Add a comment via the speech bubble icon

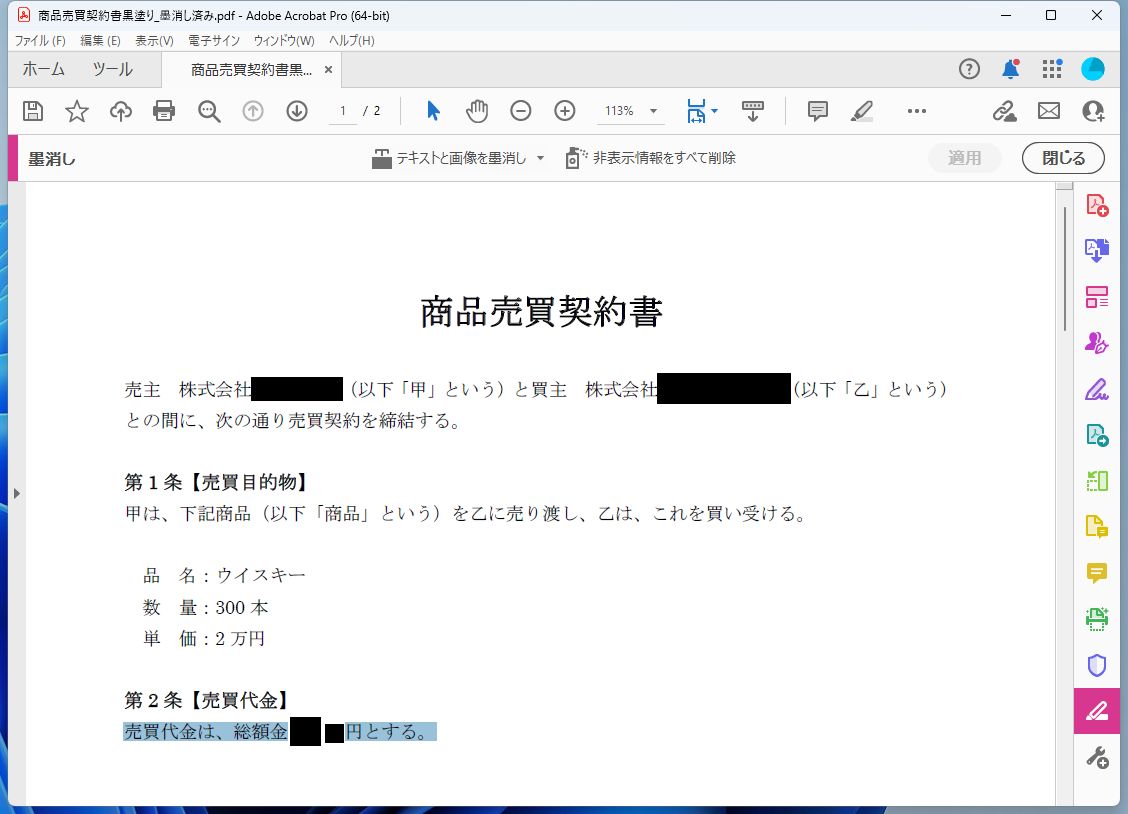pyautogui.click(x=817, y=111)
